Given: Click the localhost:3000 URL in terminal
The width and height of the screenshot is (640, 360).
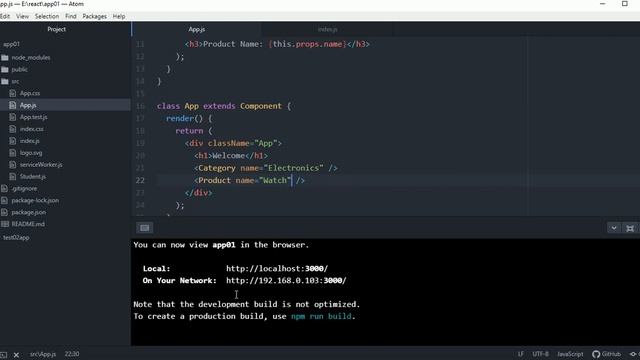Looking at the screenshot, I should pyautogui.click(x=277, y=269).
